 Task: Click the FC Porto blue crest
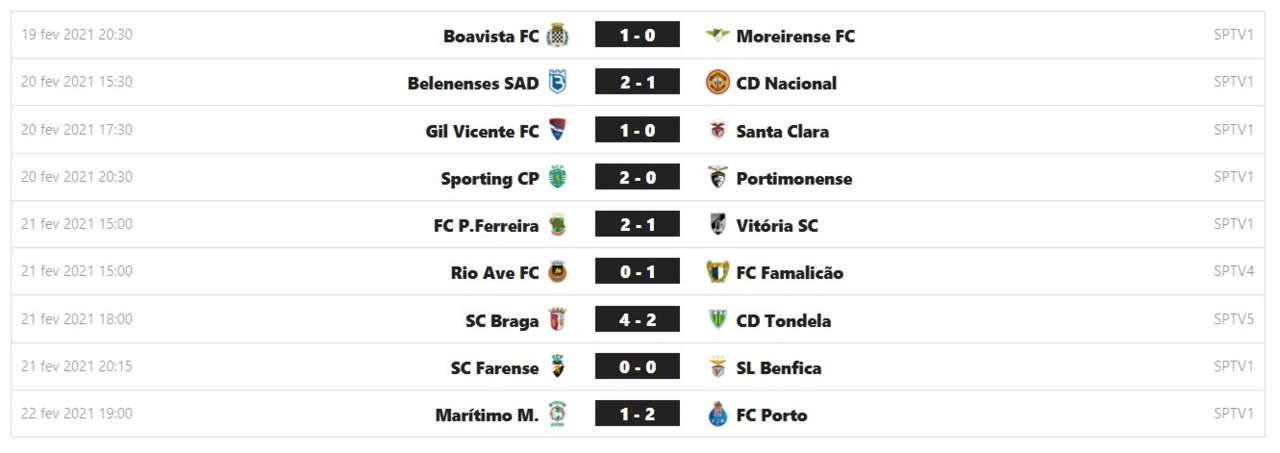tap(717, 415)
